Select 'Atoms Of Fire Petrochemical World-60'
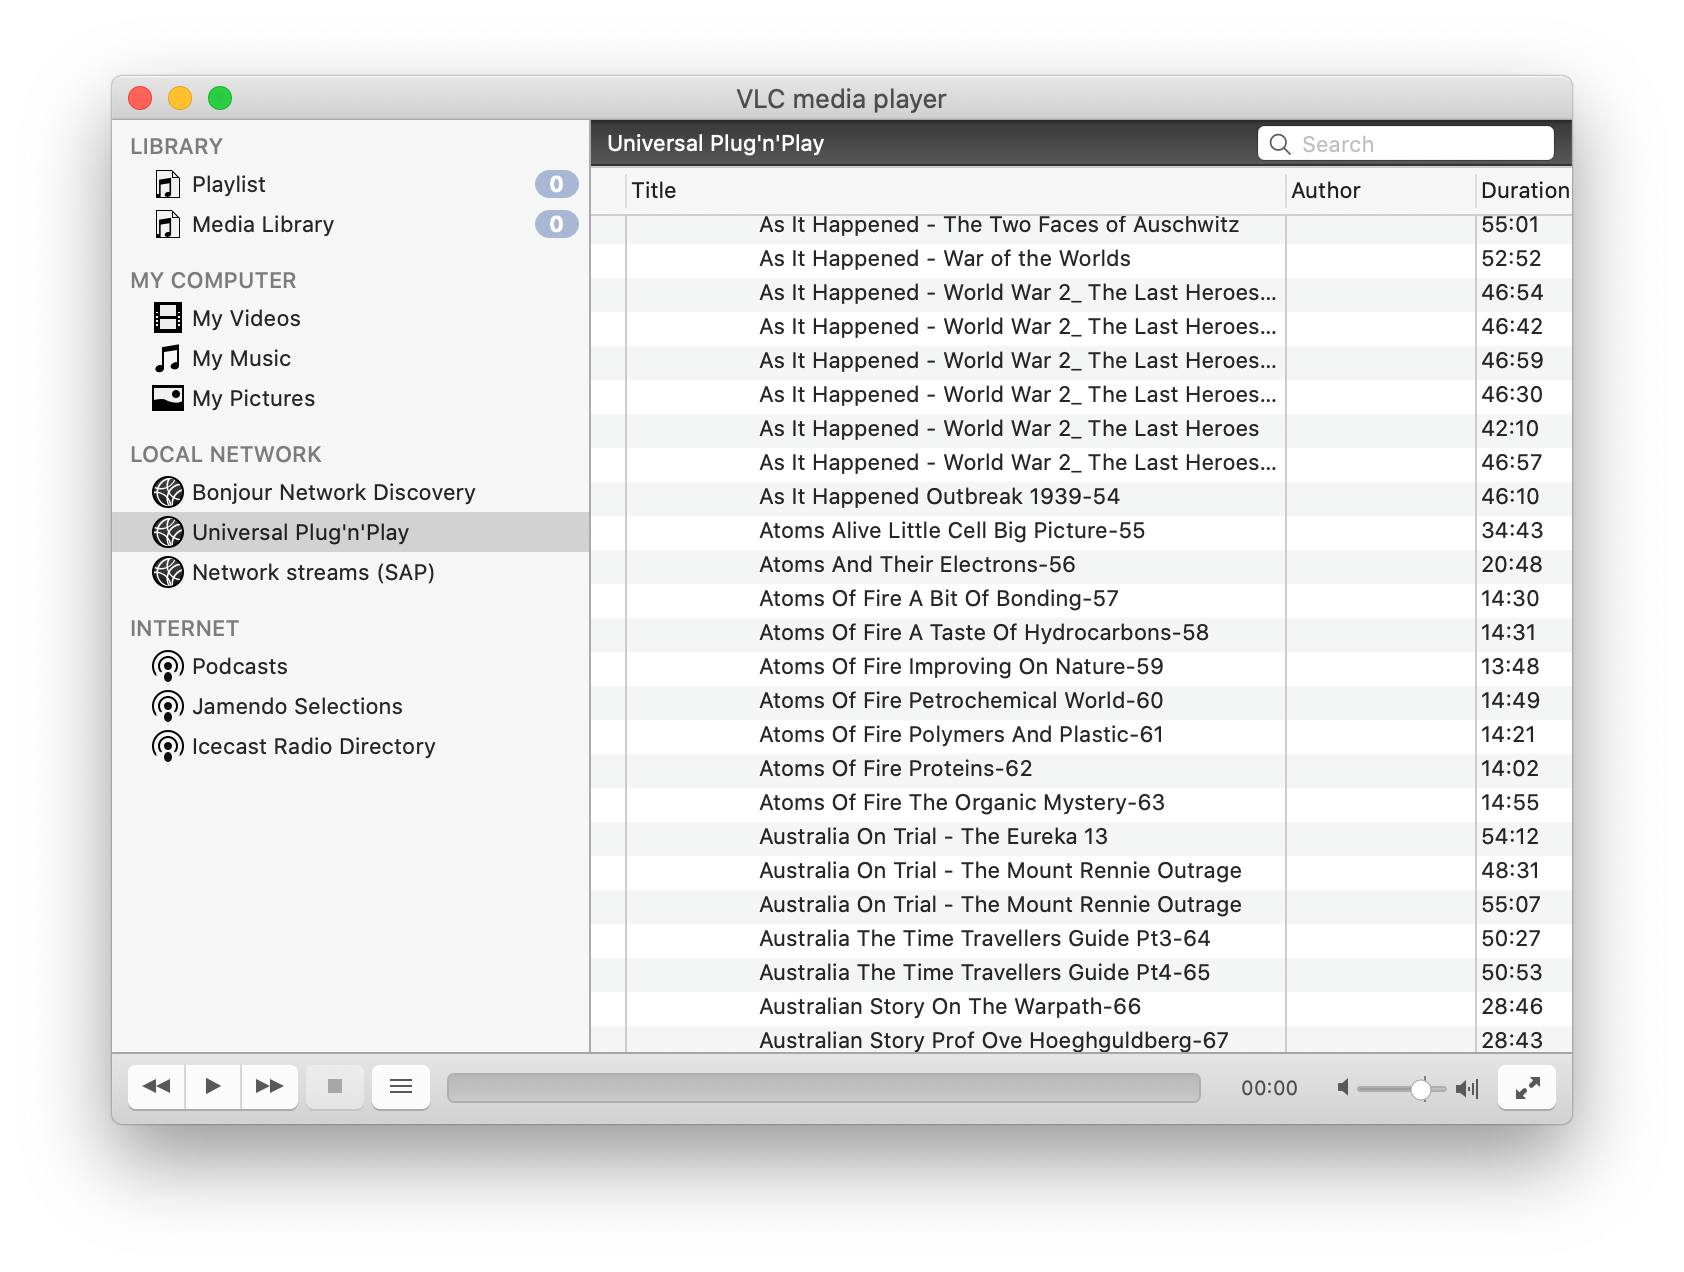The image size is (1684, 1272). click(1081, 701)
